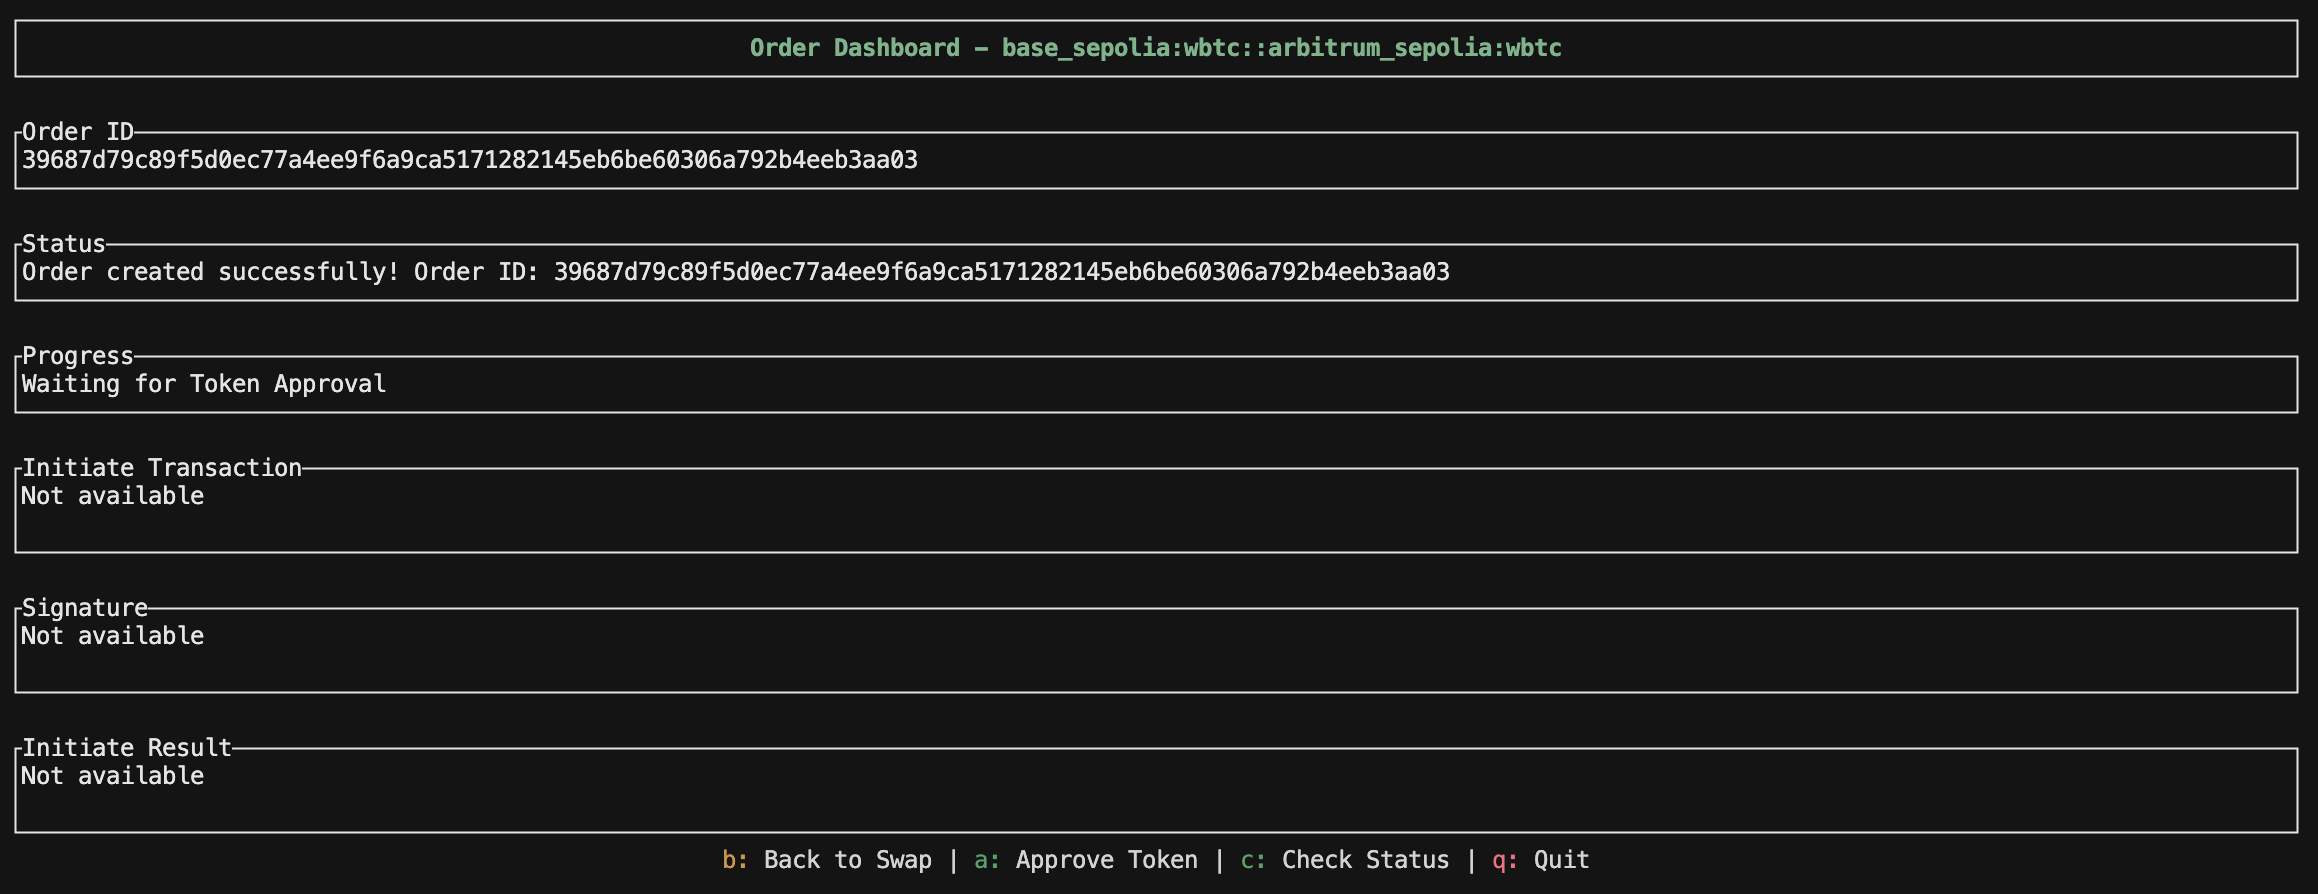Click the 'Signature' panel label
This screenshot has height=894, width=2318.
click(85, 608)
